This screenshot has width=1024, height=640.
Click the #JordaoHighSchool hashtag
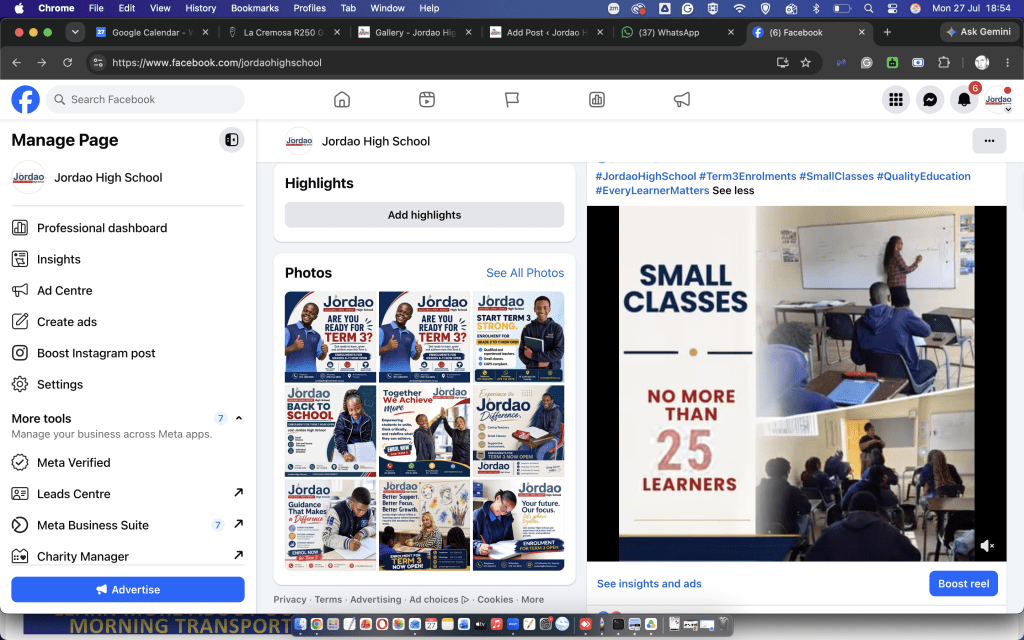pyautogui.click(x=646, y=176)
